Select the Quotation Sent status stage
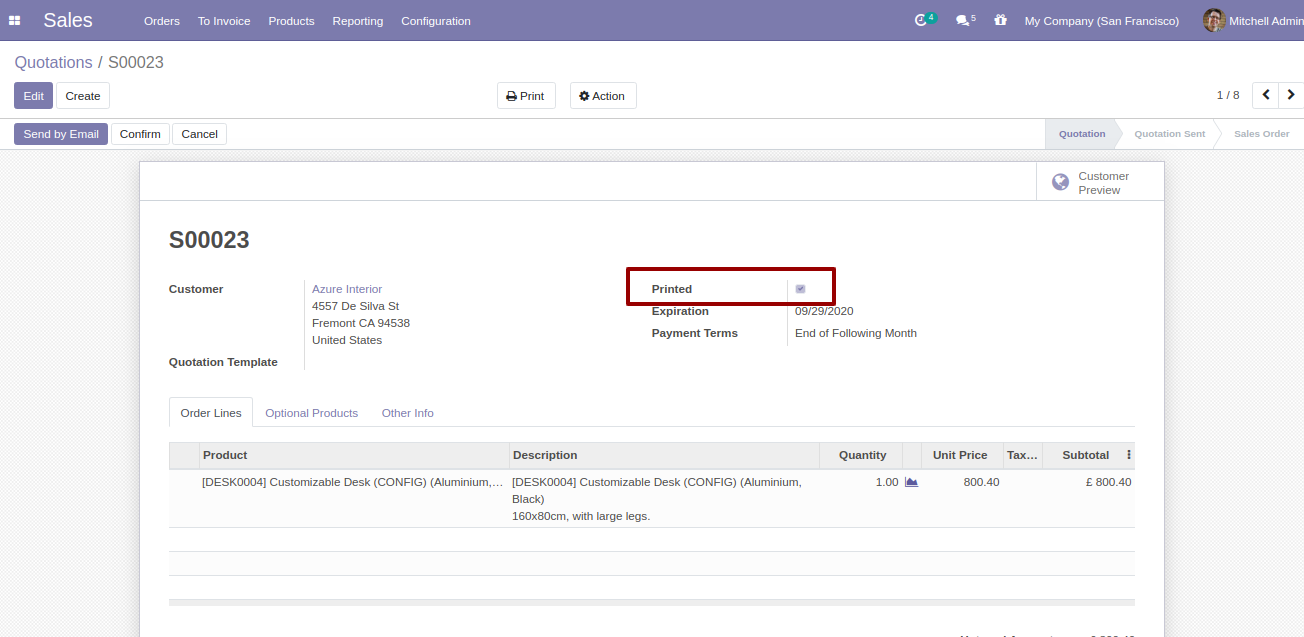Viewport: 1304px width, 637px height. point(1169,134)
